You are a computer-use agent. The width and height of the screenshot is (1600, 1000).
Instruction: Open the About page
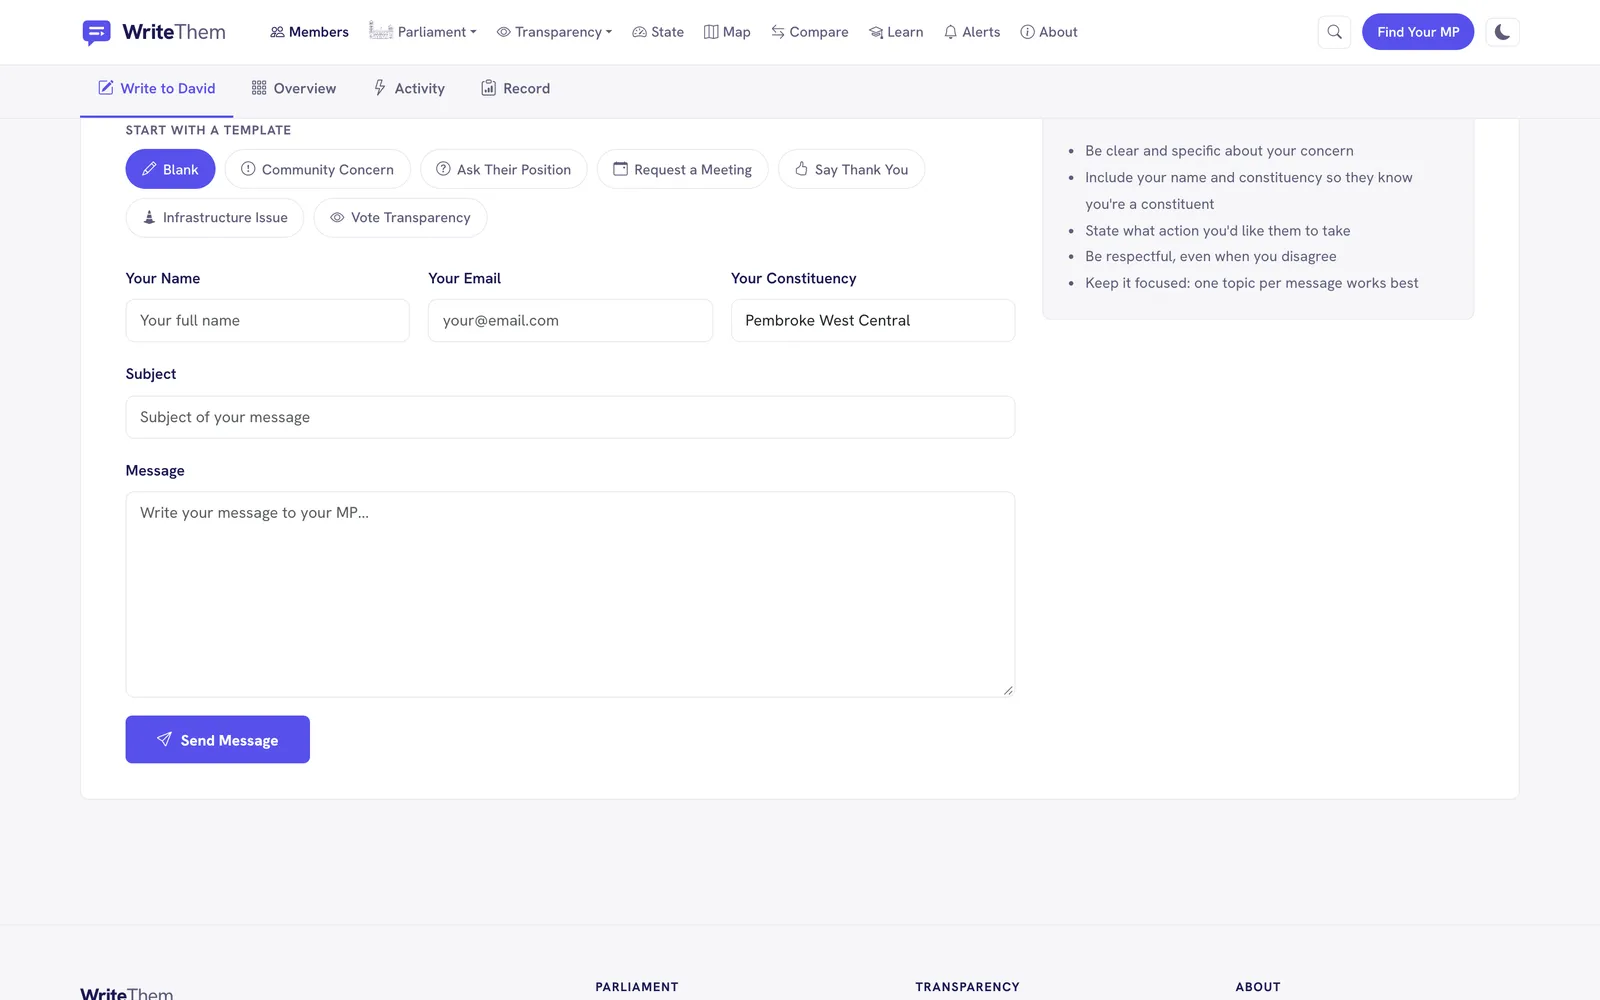(1049, 32)
